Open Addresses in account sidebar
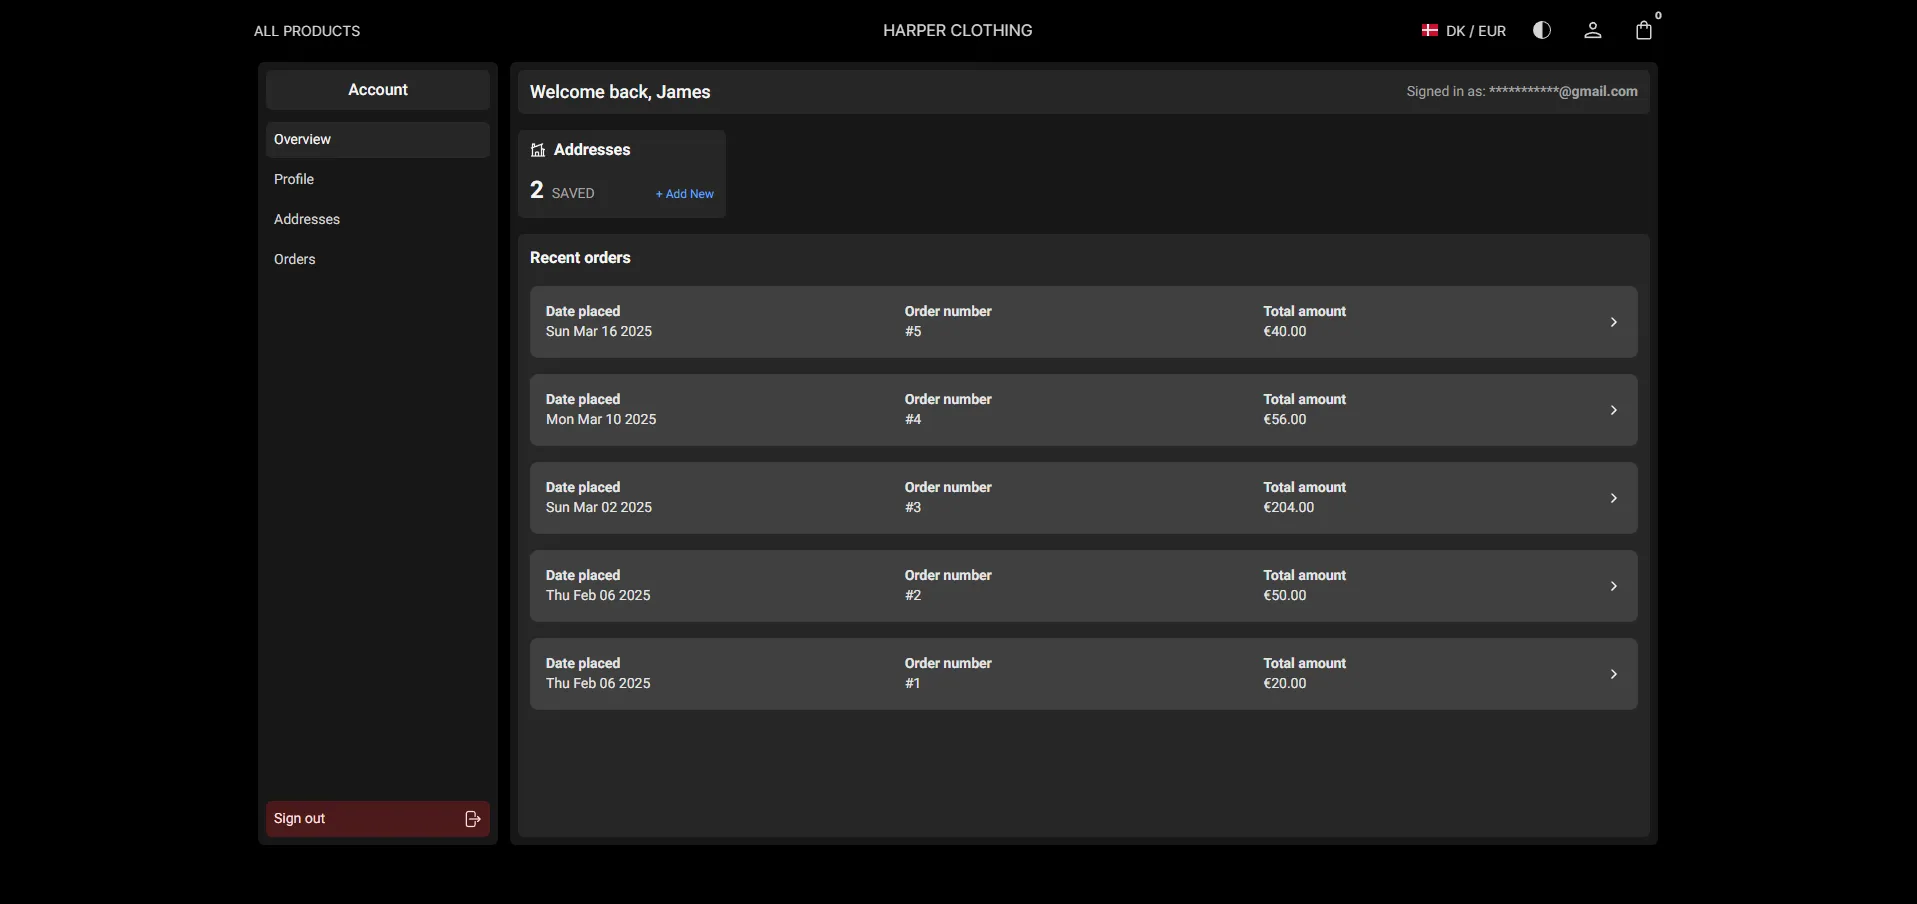 click(307, 220)
